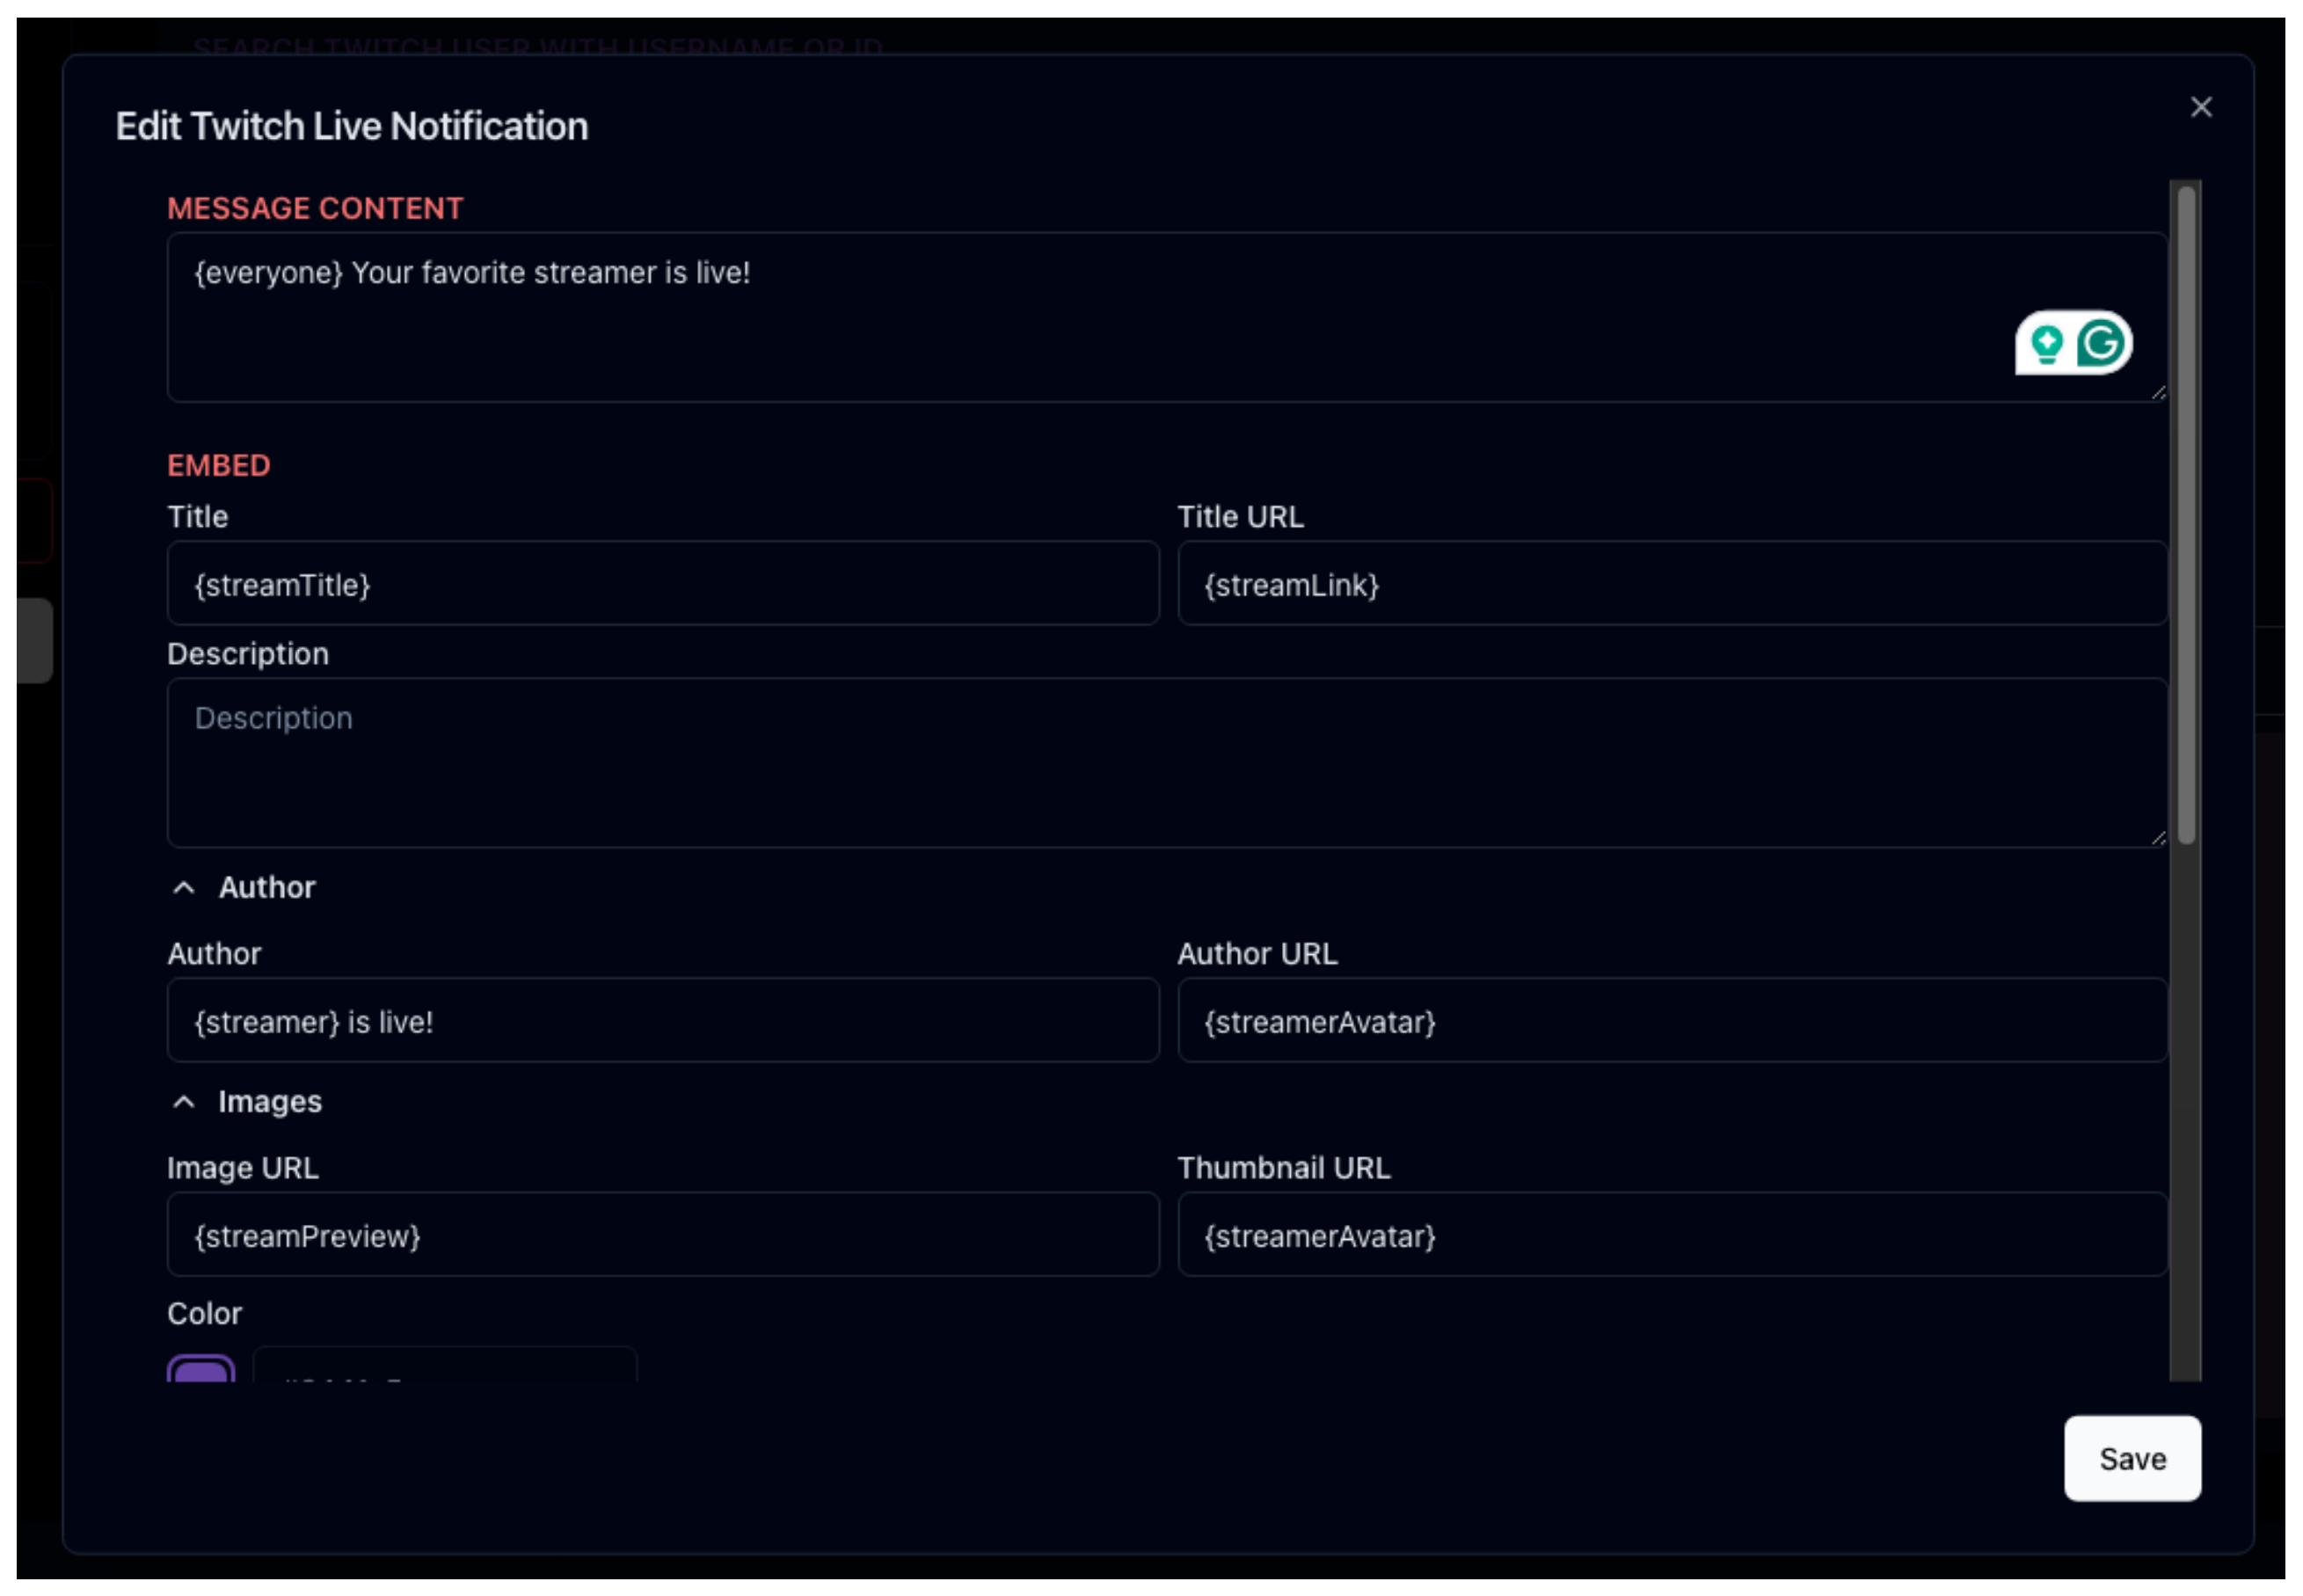Edit the Thumbnail URL field
Screen dimensions: 2303x1596
[x=1672, y=1234]
